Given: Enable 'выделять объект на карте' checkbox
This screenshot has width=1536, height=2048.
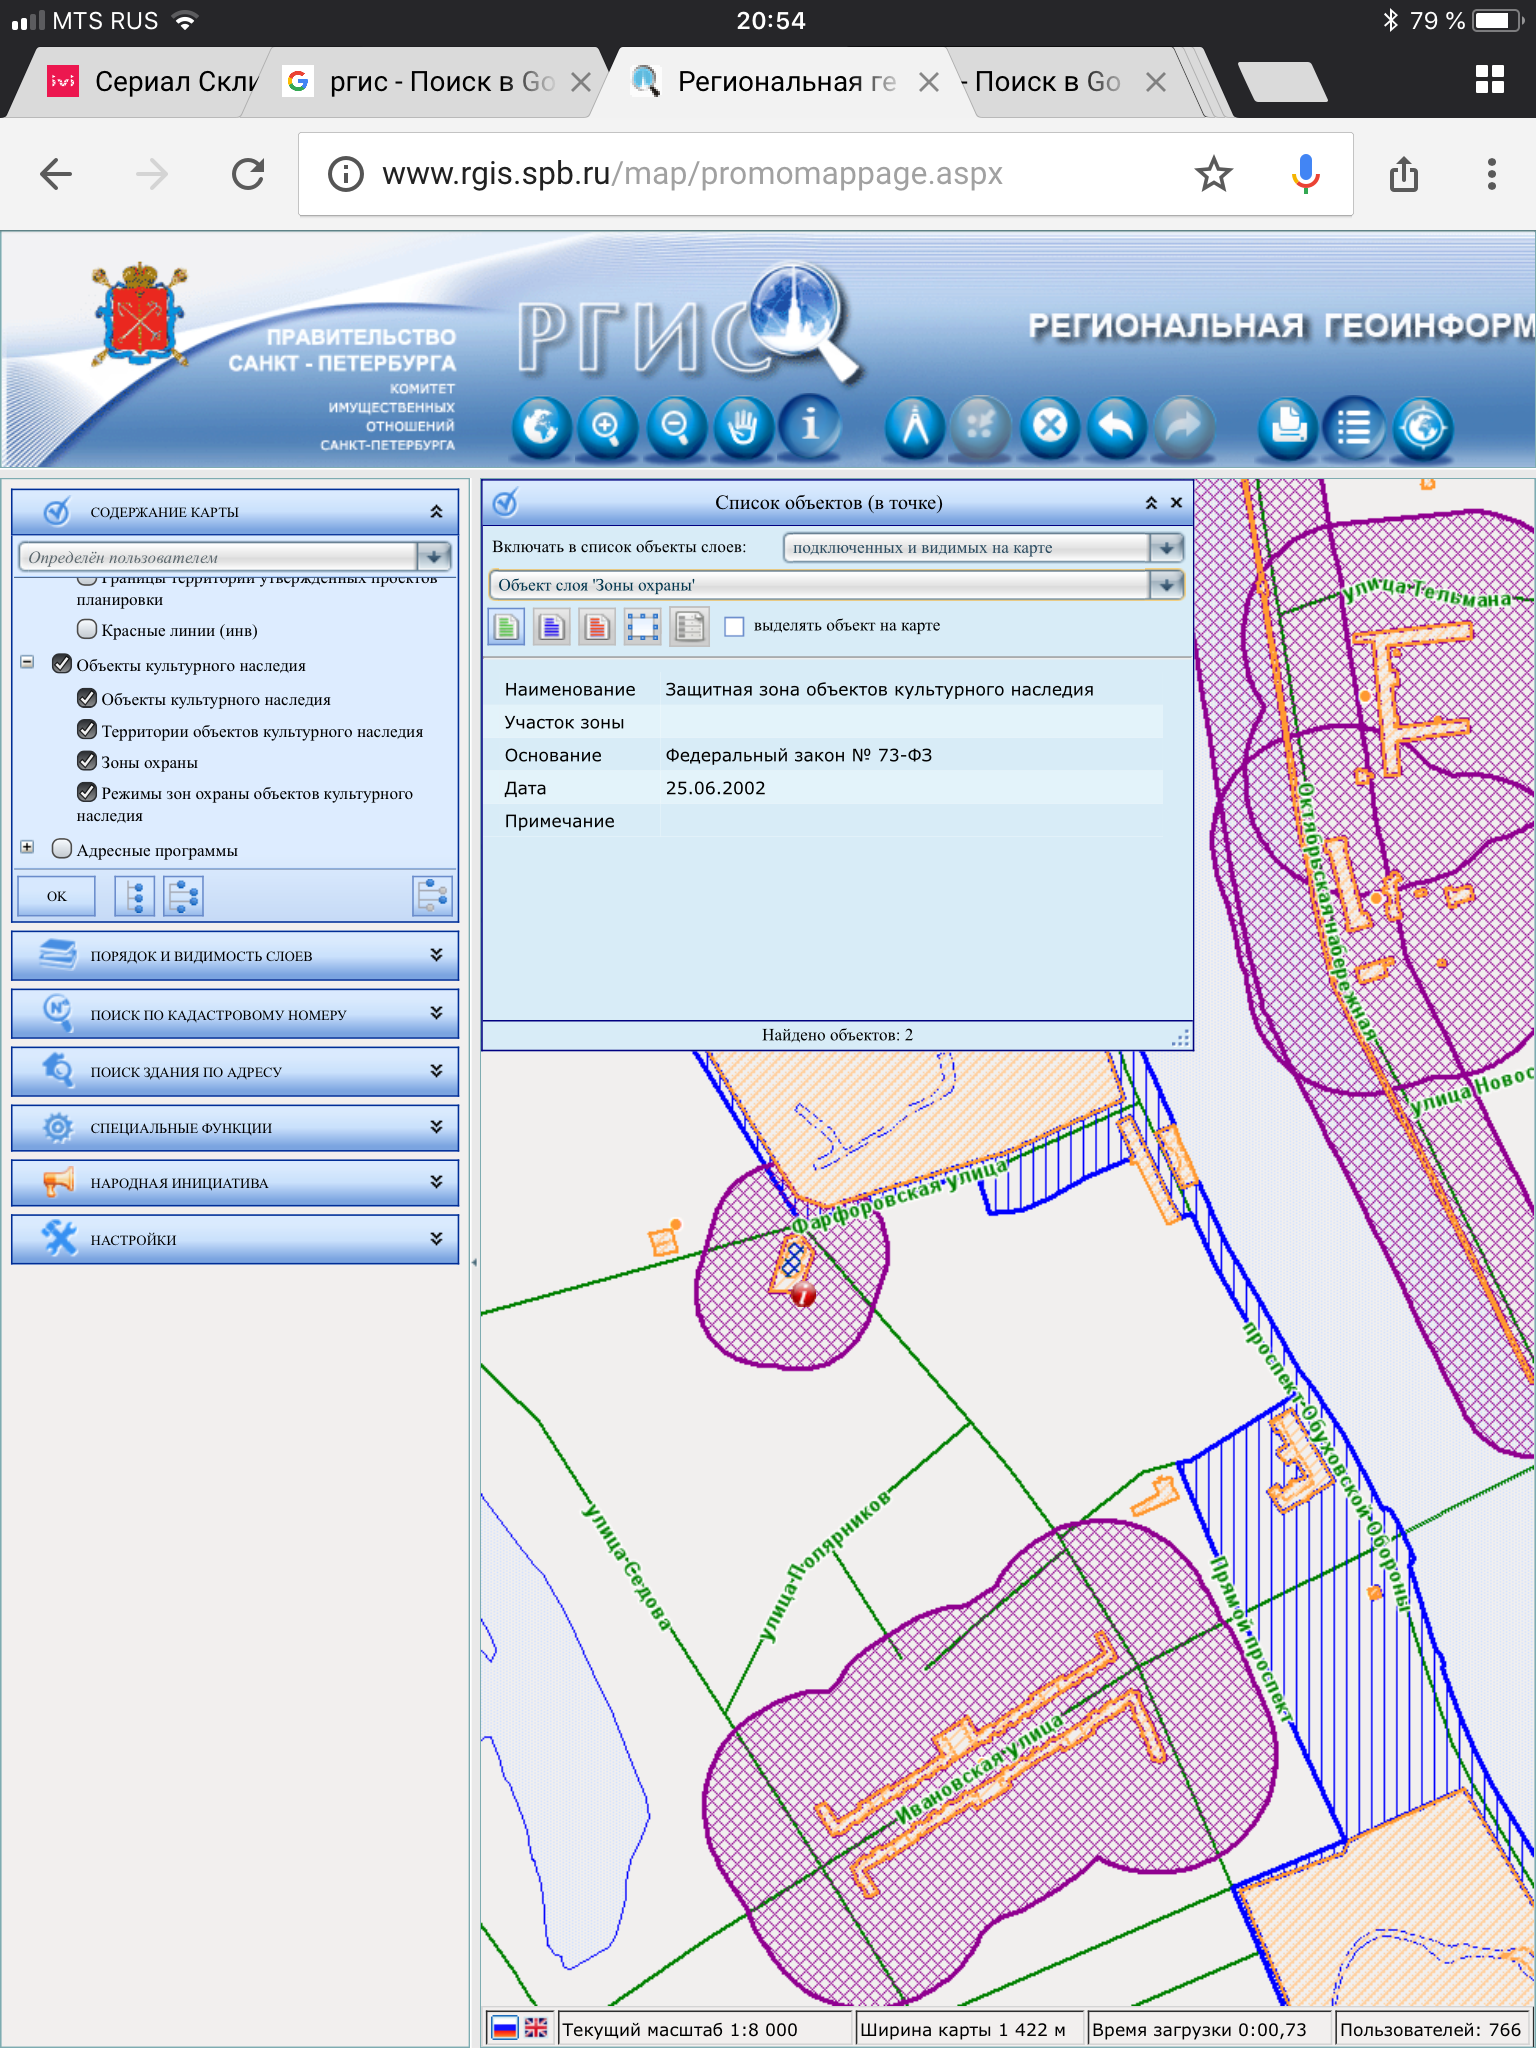Looking at the screenshot, I should 734,626.
